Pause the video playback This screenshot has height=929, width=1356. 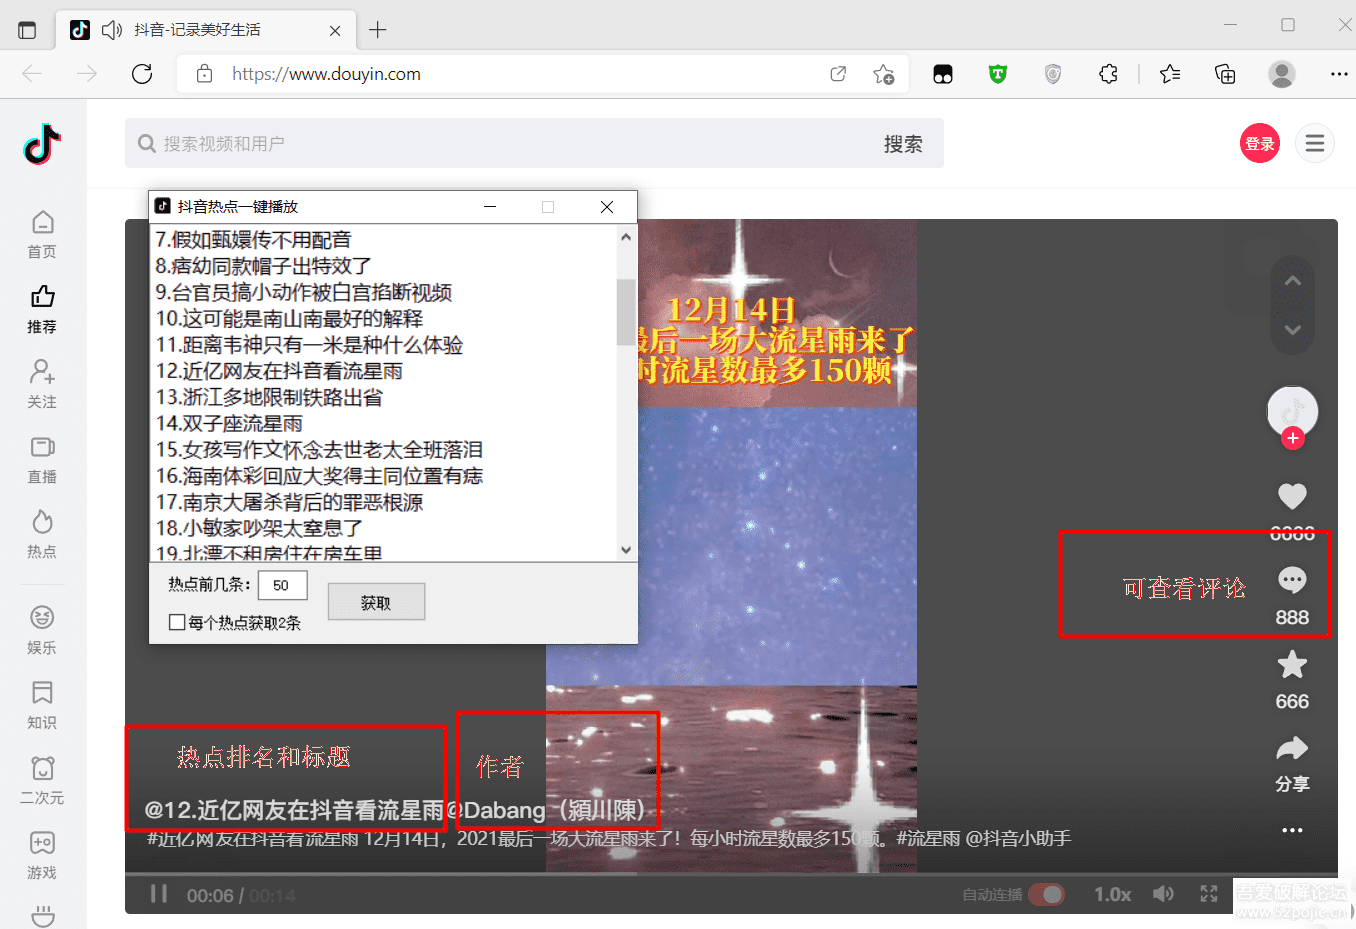click(158, 894)
